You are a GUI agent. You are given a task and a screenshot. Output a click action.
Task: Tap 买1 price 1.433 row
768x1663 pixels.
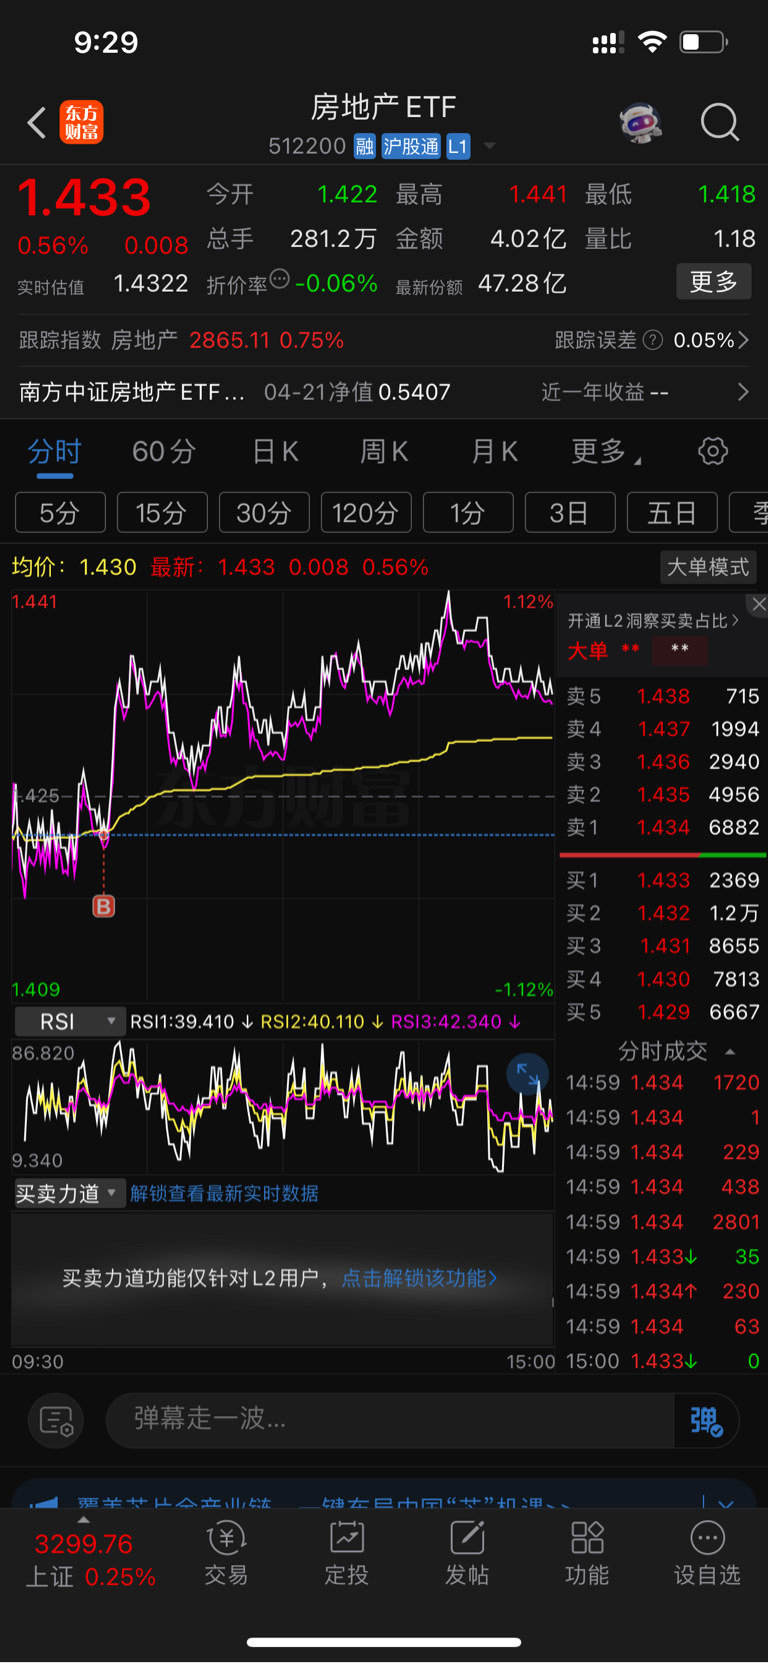(x=663, y=880)
